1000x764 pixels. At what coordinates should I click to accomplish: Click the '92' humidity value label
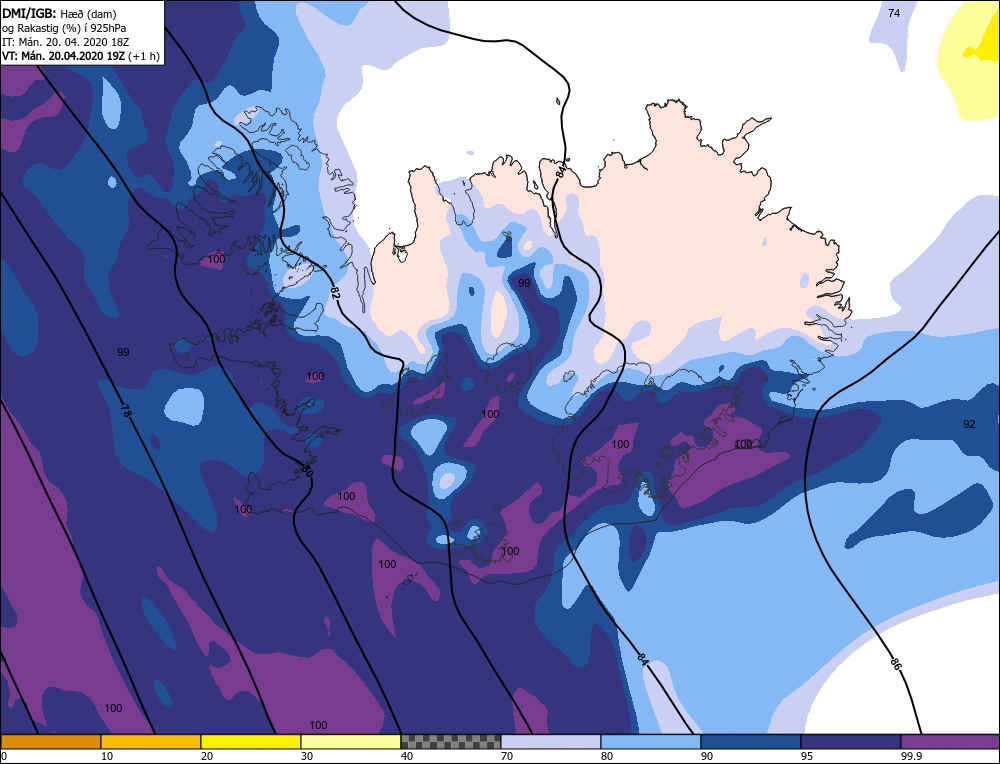click(x=969, y=424)
